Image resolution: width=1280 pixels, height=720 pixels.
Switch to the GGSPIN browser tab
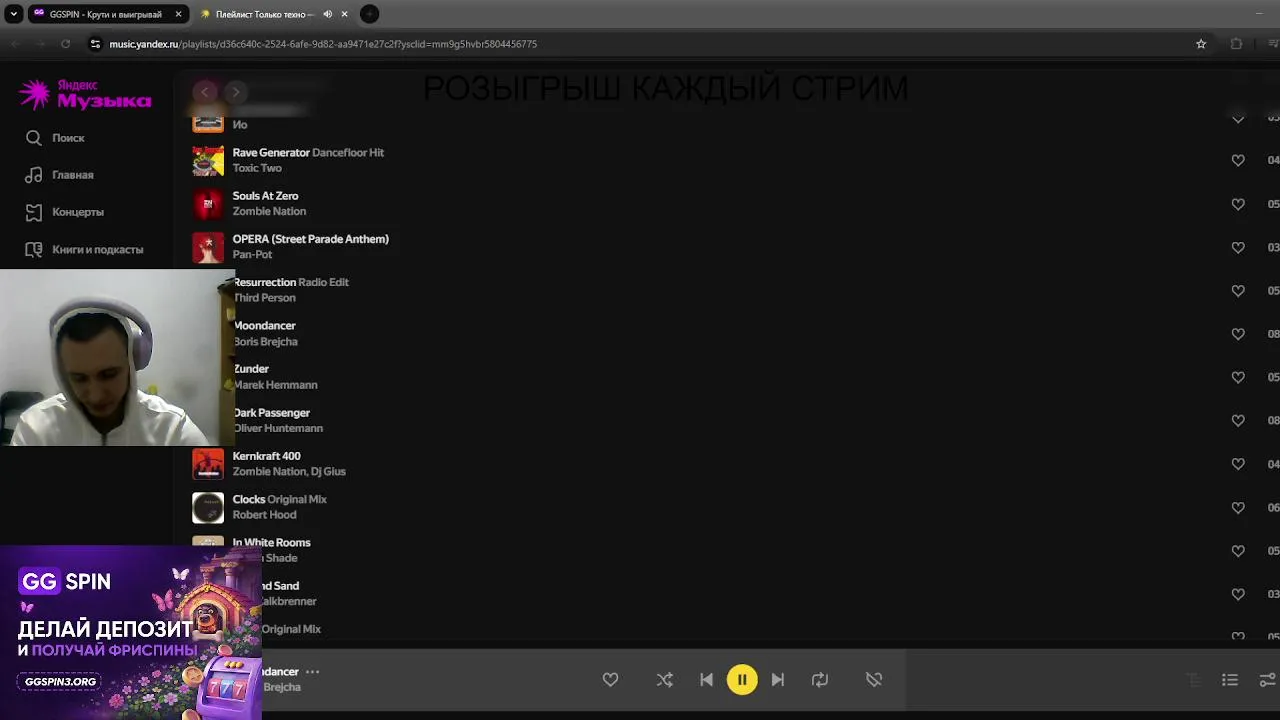[x=105, y=14]
